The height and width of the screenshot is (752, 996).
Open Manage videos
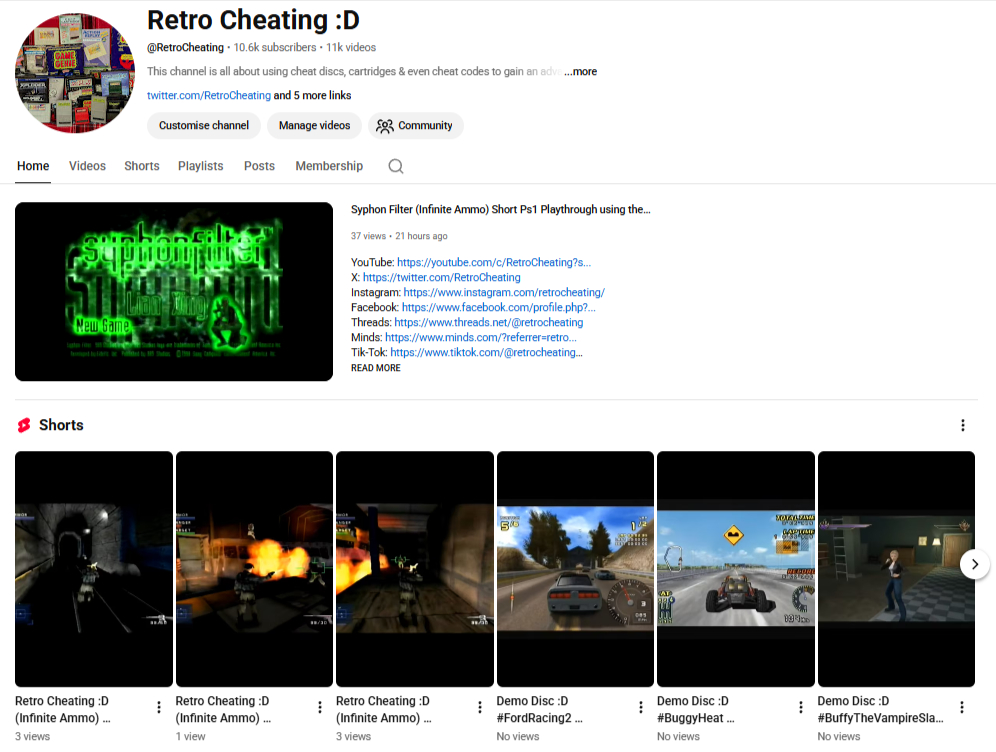point(314,125)
